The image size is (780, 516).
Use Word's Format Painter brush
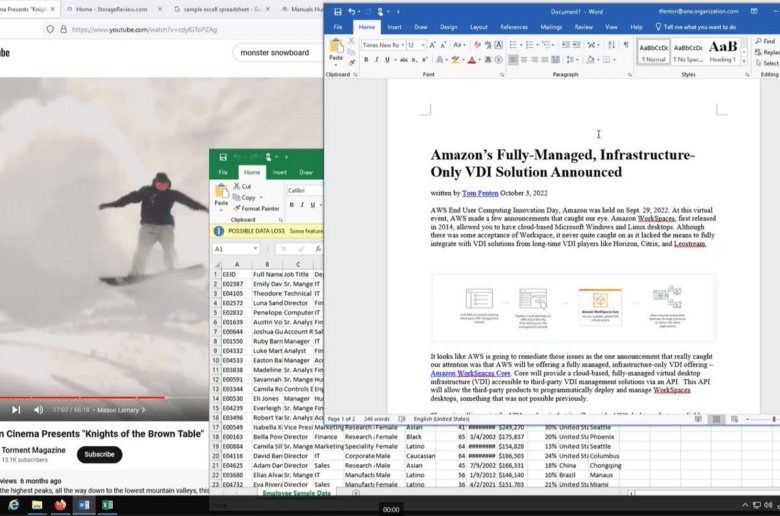[352, 63]
